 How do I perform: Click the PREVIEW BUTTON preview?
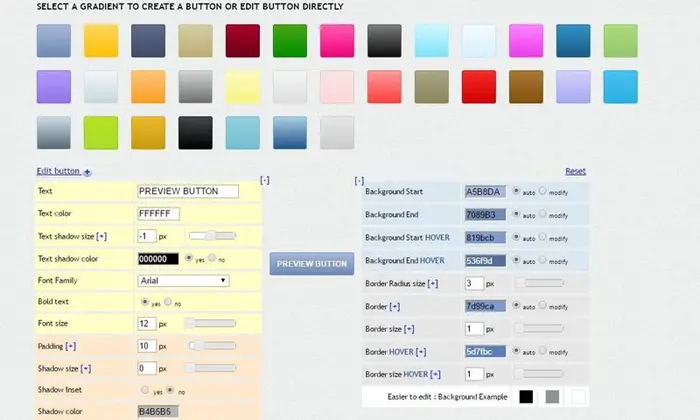(312, 264)
